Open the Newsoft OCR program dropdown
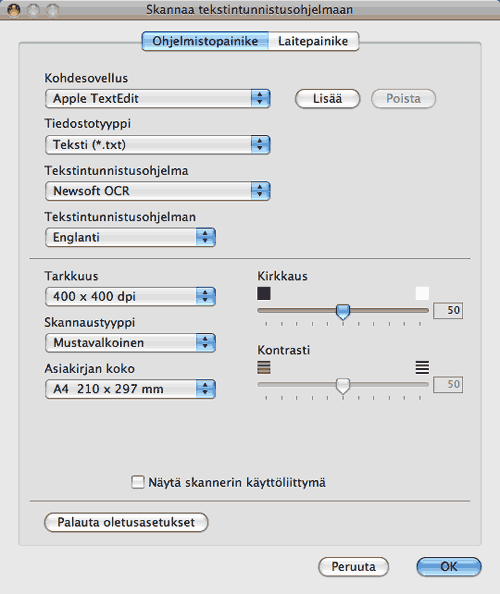 pos(157,191)
